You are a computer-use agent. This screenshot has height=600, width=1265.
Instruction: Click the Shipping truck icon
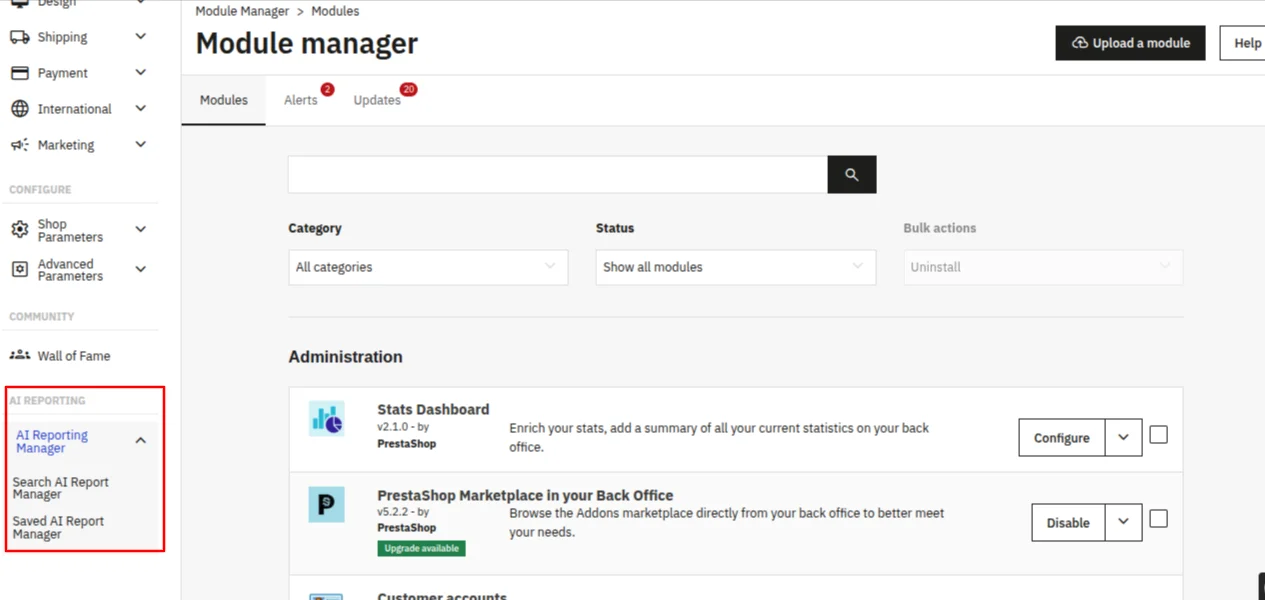[20, 37]
